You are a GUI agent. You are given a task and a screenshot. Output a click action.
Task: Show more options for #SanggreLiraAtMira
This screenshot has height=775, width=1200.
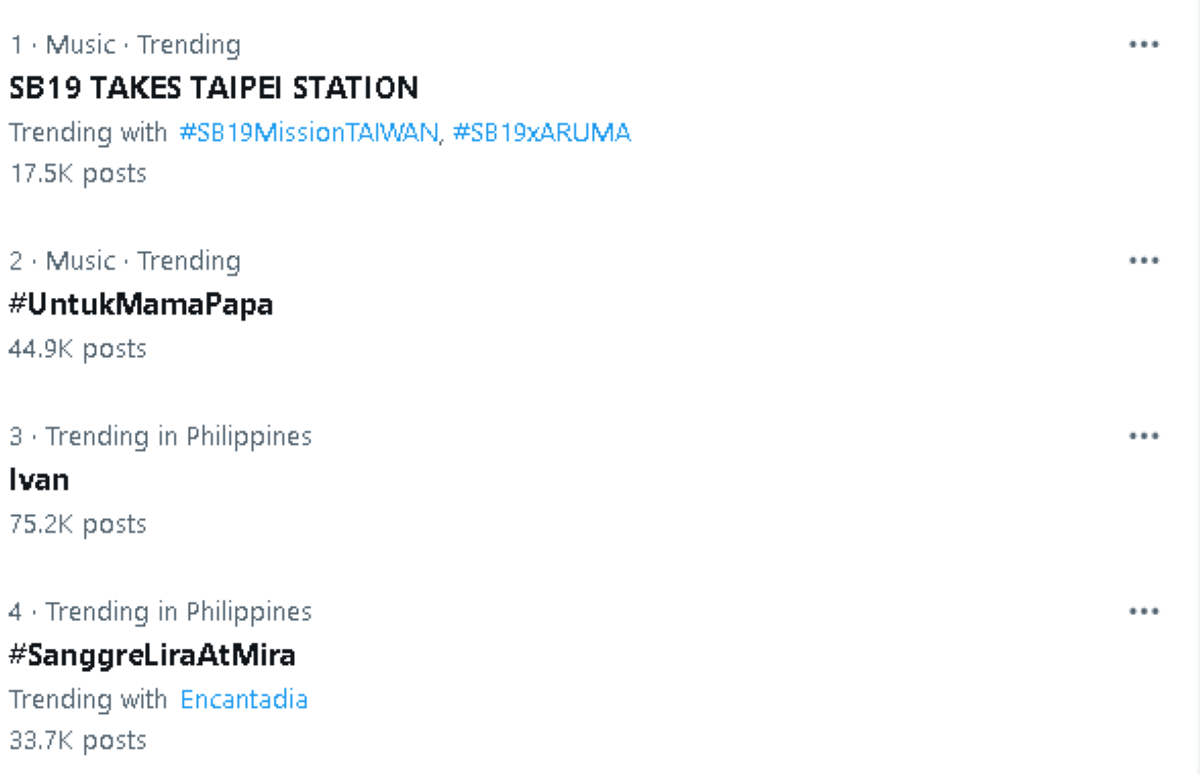coord(1143,612)
